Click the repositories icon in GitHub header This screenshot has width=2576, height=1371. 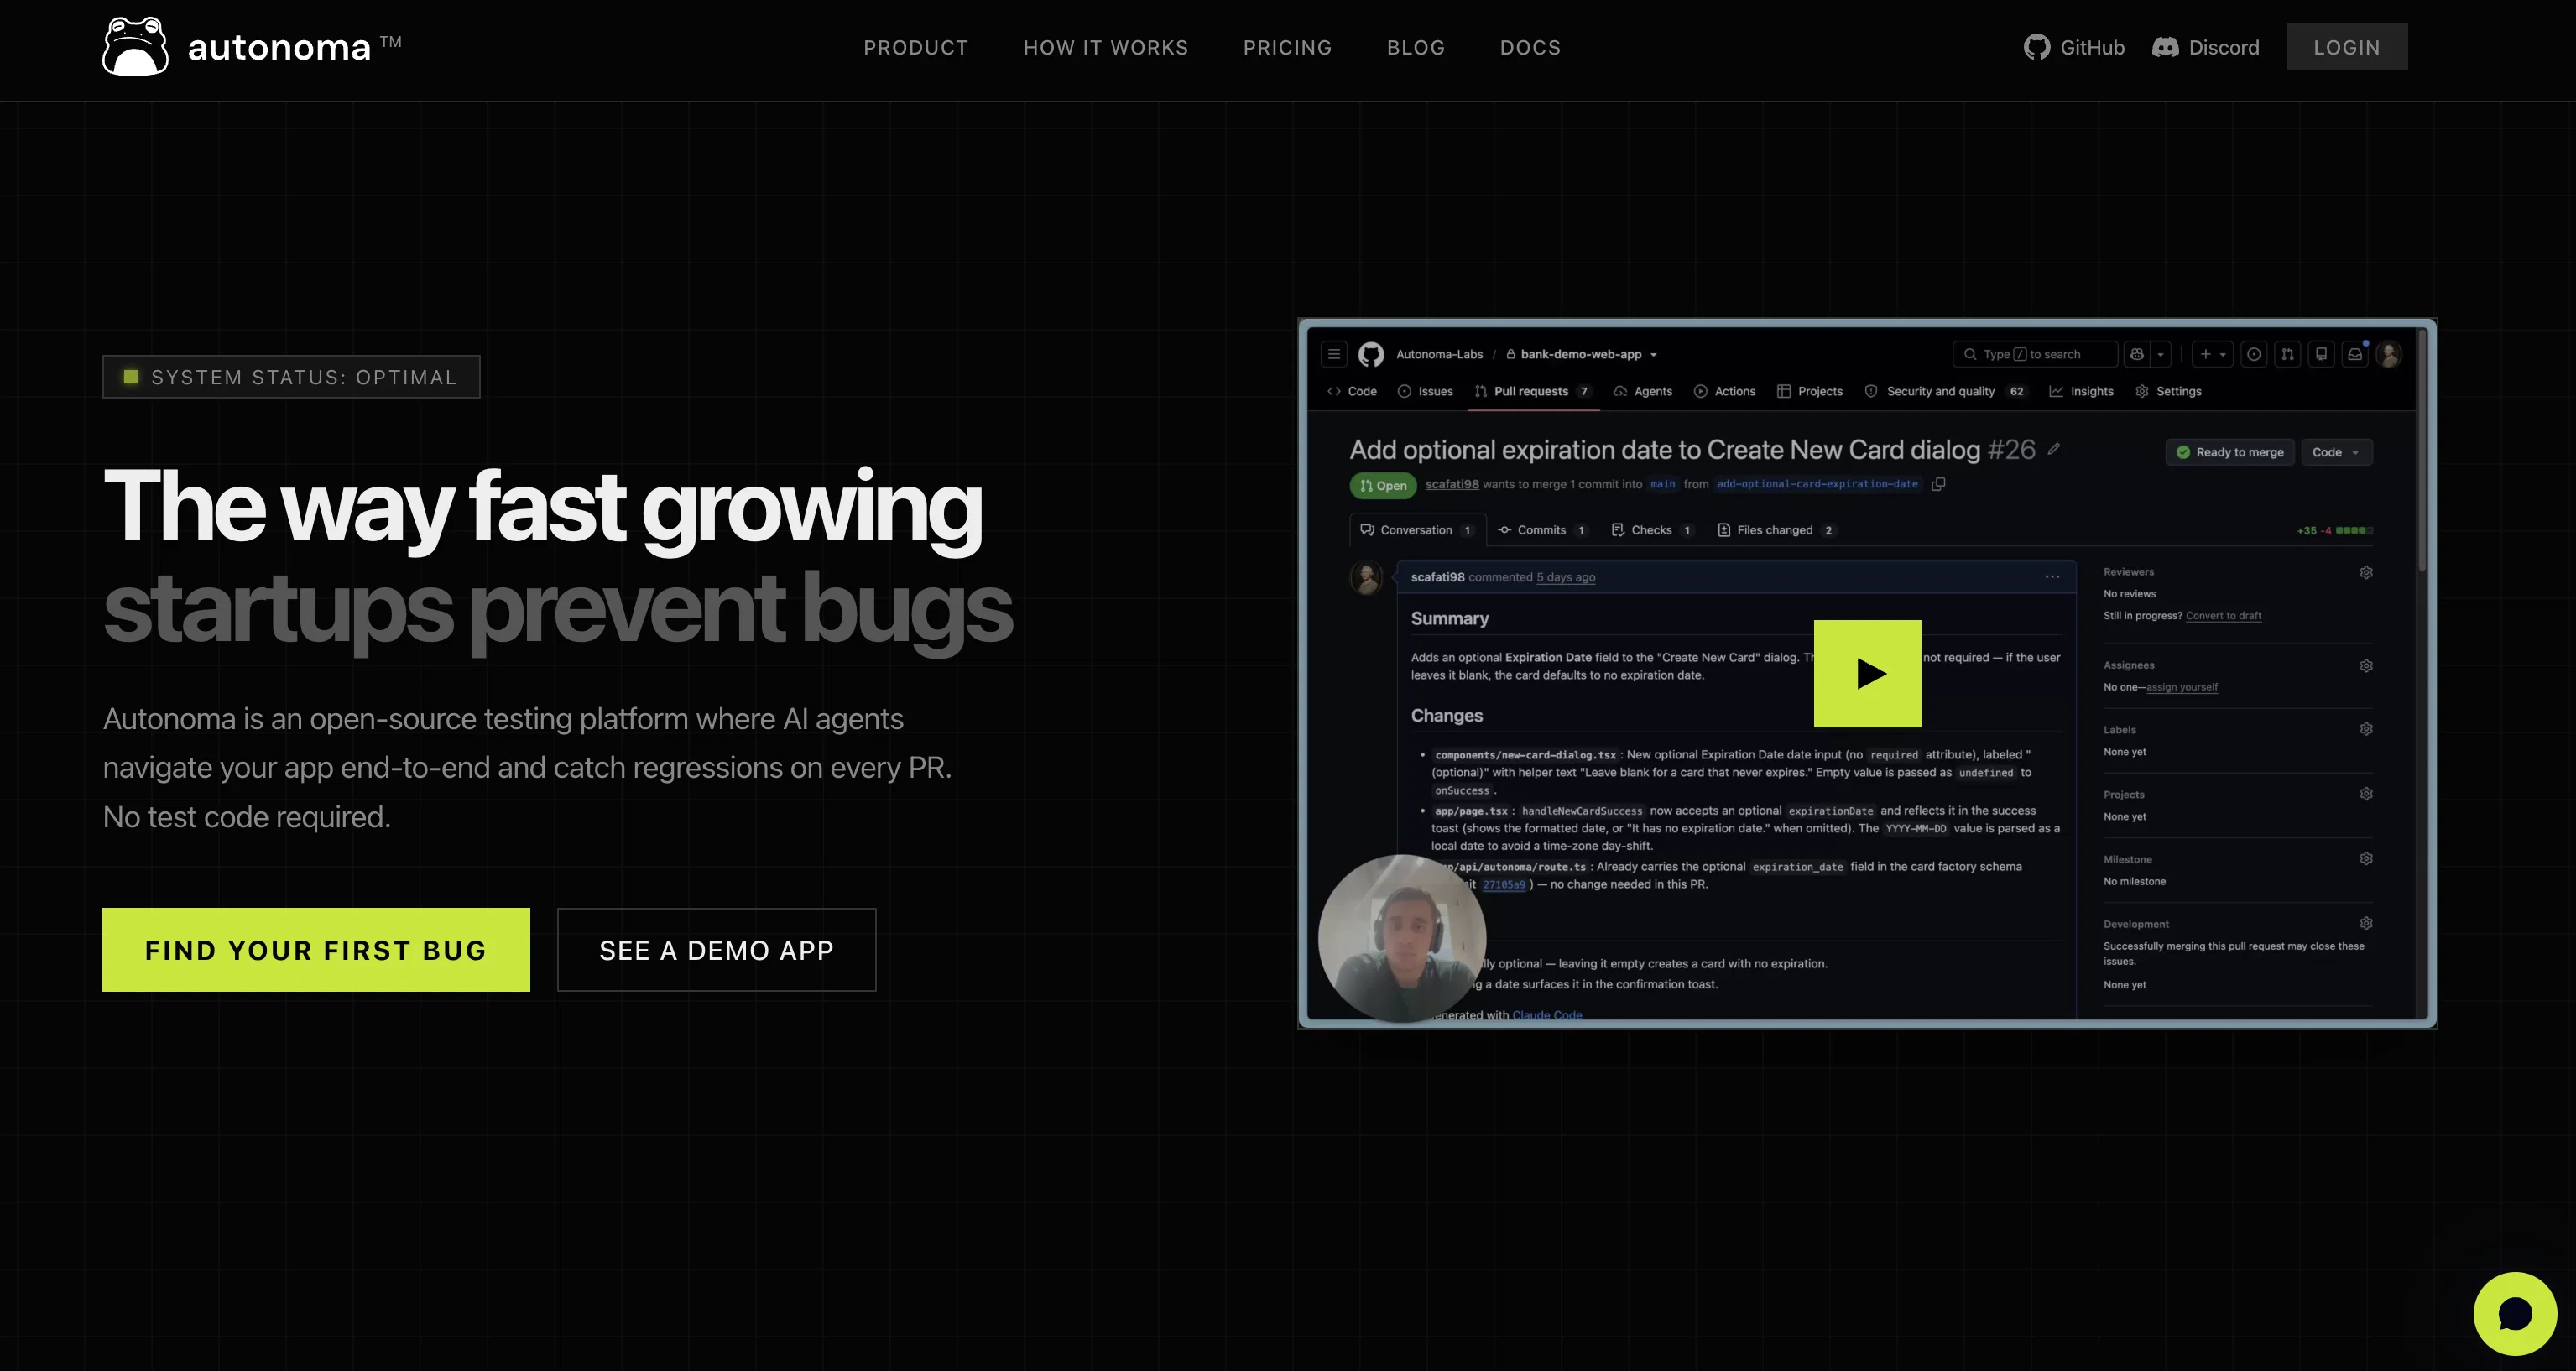tap(2322, 354)
